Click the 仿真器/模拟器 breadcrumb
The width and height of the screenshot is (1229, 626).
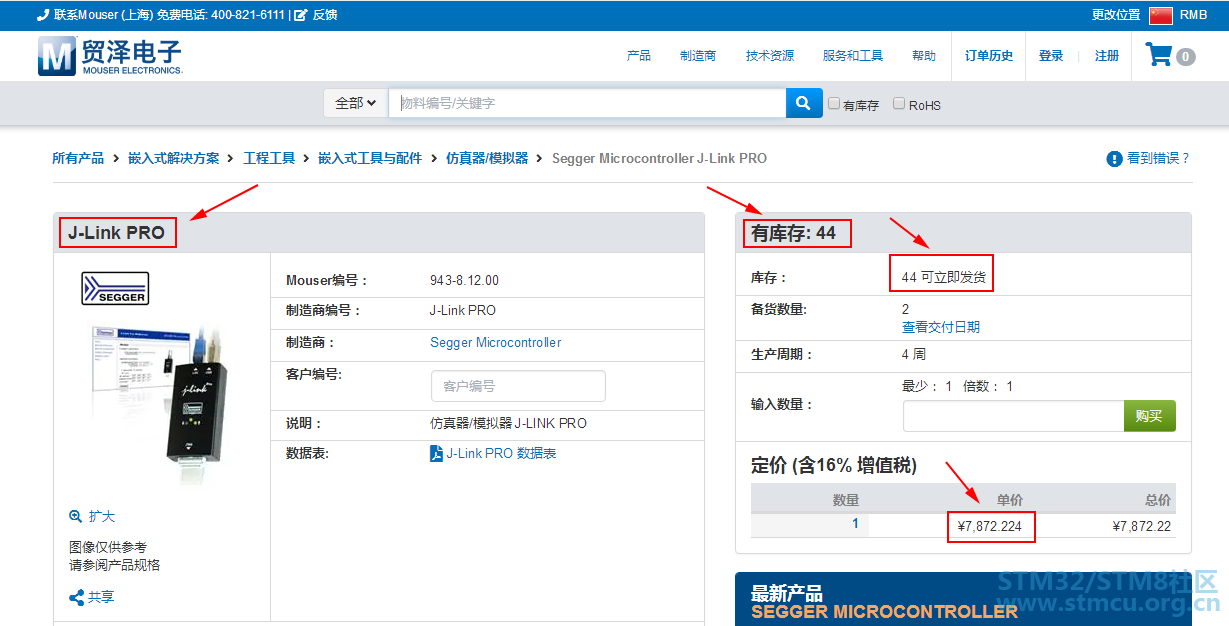click(x=487, y=158)
